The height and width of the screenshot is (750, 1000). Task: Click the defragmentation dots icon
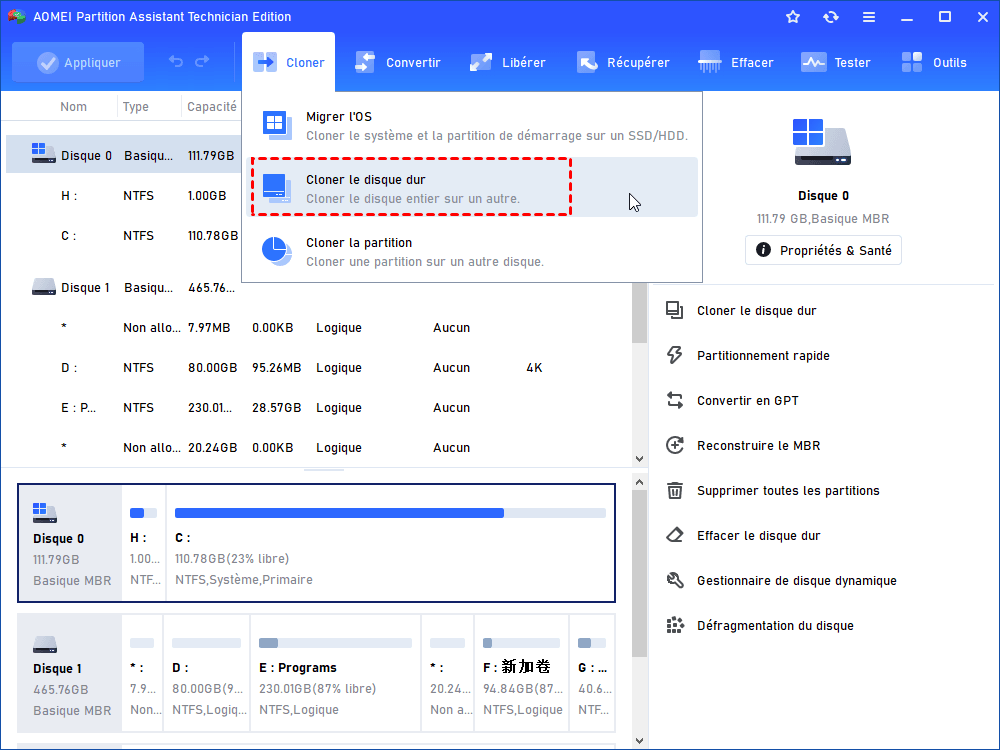point(675,626)
